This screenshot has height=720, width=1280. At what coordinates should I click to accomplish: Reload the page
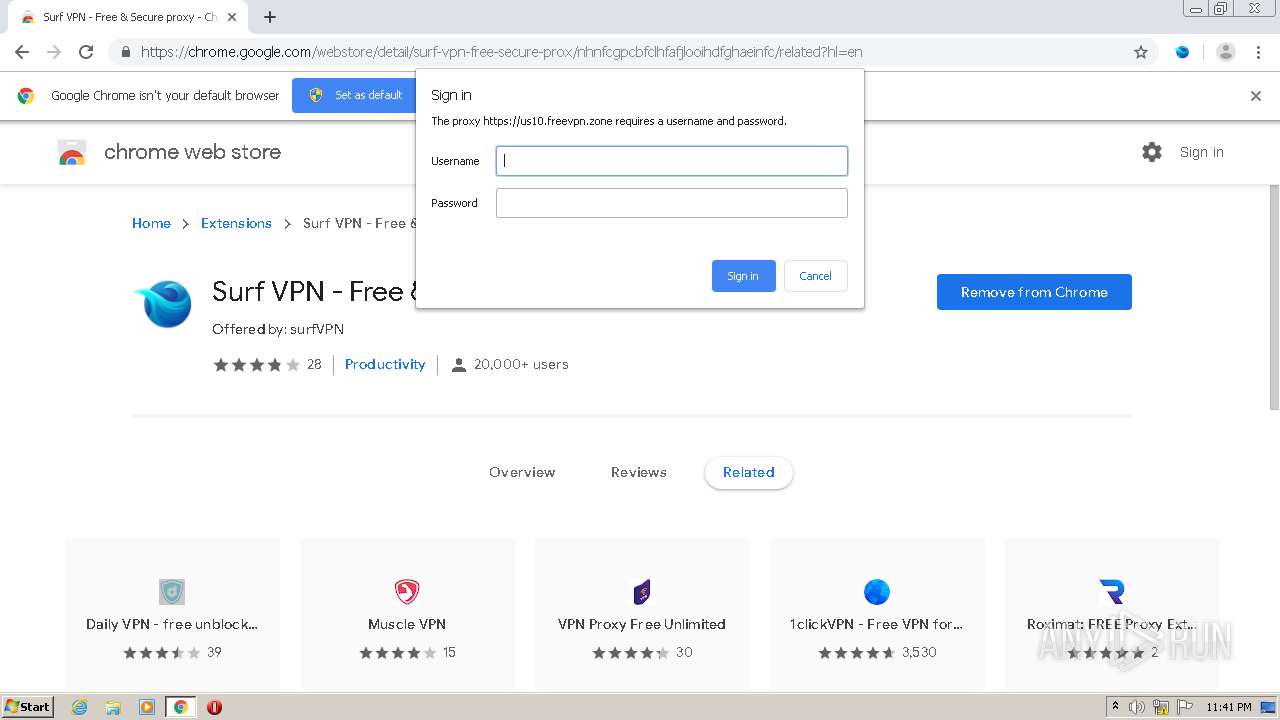86,52
